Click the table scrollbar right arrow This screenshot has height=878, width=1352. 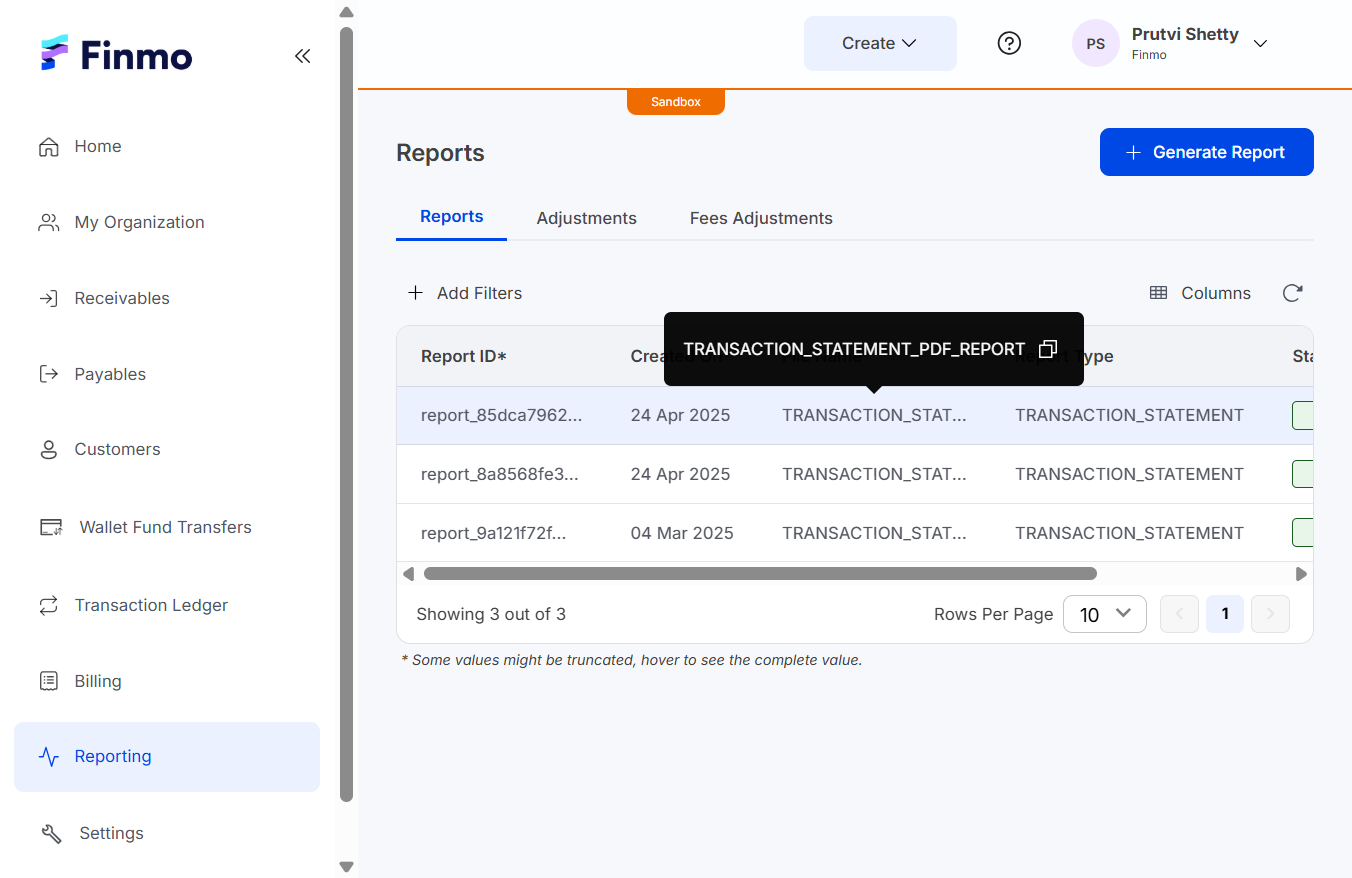(x=1301, y=574)
